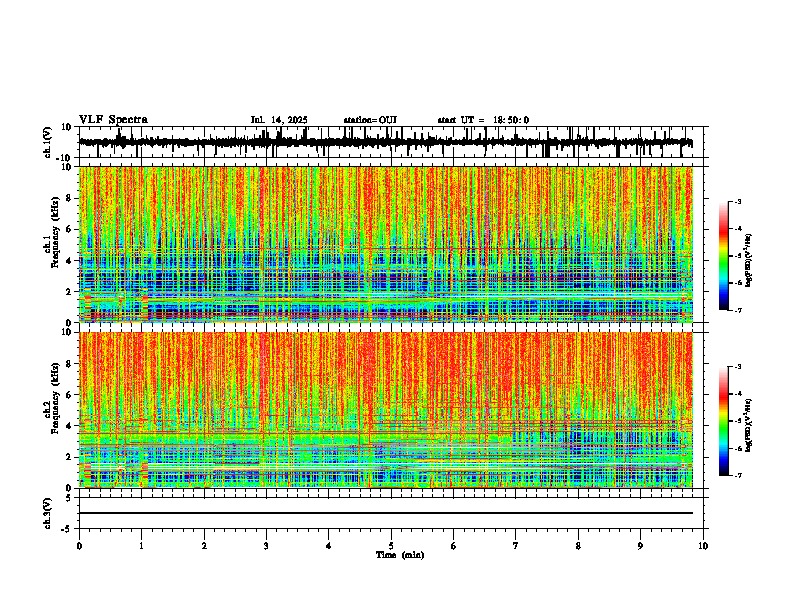Click the "-10" tick on ch.1(V) axis
Viewport: 792px width, 612px height.
(x=65, y=159)
